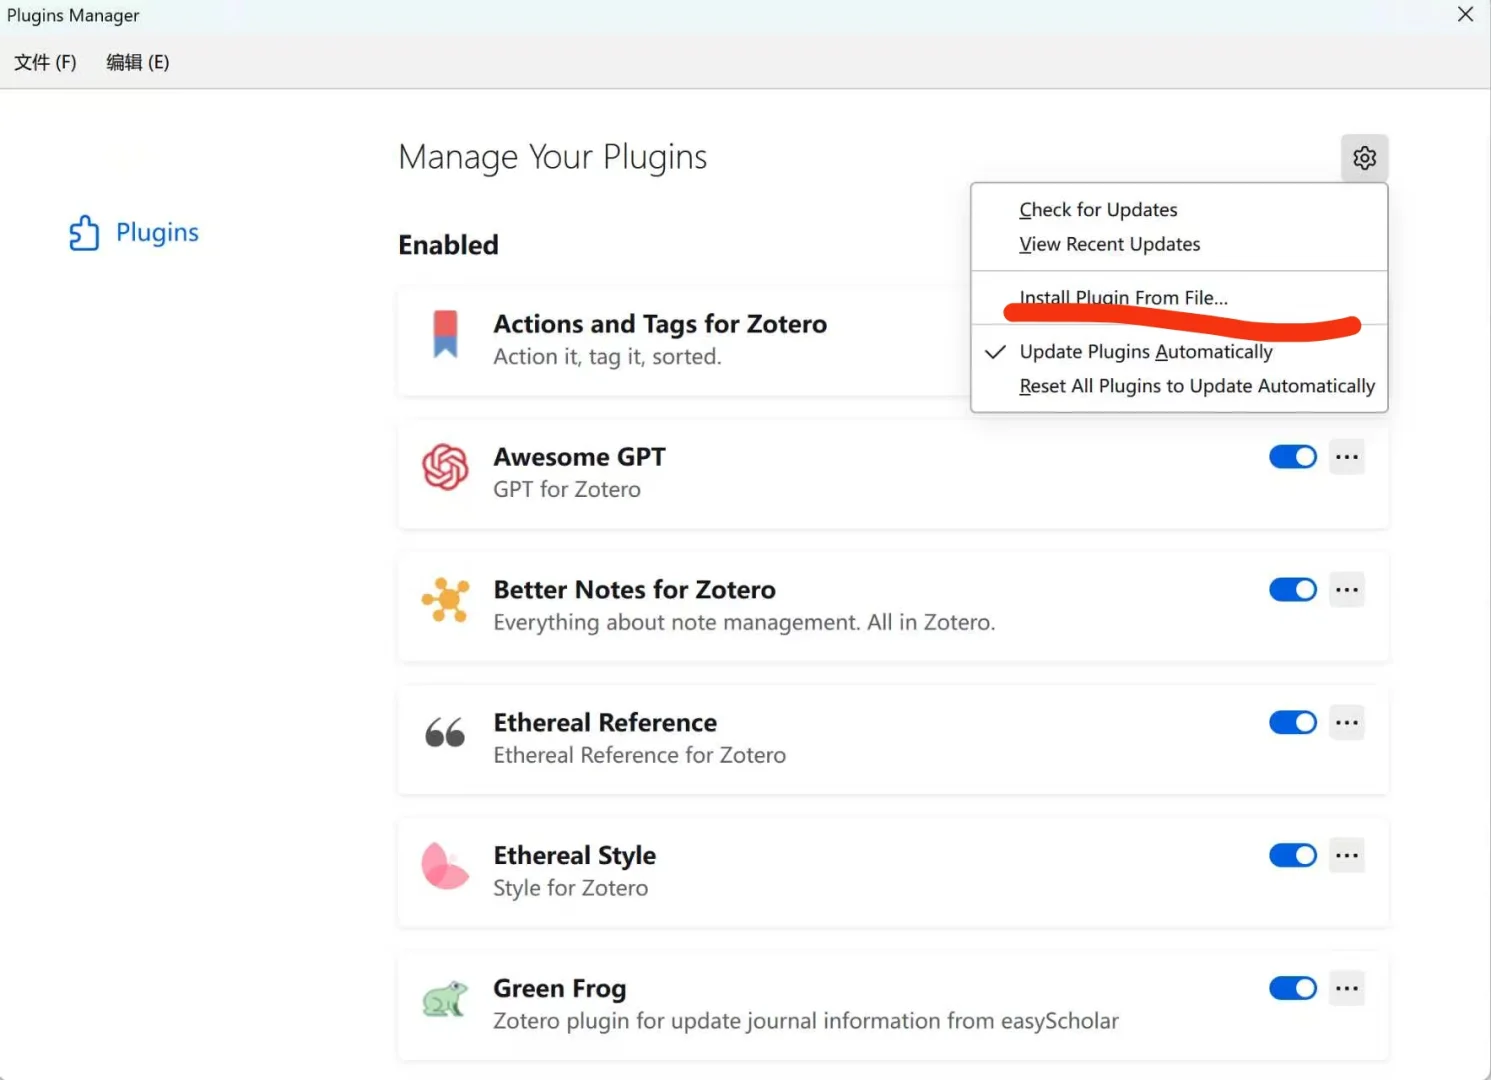This screenshot has height=1080, width=1491.
Task: Click the Ethereal Reference quote icon
Action: tap(445, 733)
